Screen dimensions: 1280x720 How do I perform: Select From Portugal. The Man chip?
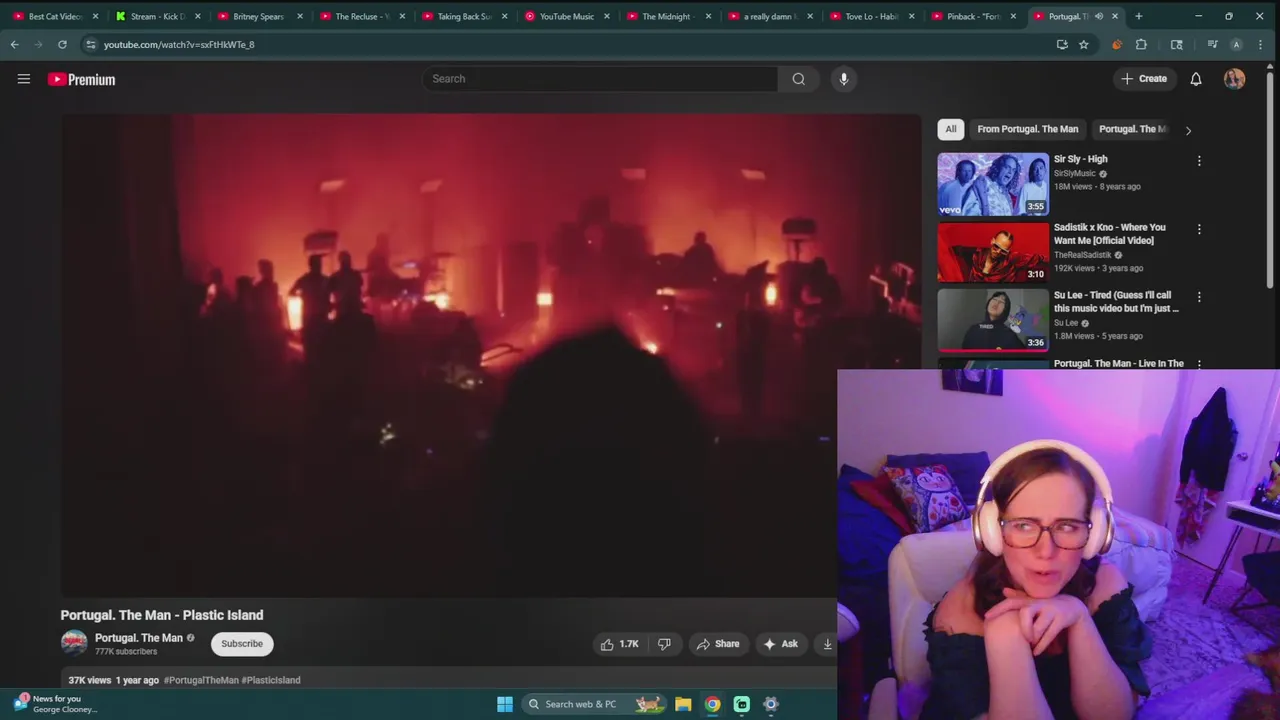1027,129
